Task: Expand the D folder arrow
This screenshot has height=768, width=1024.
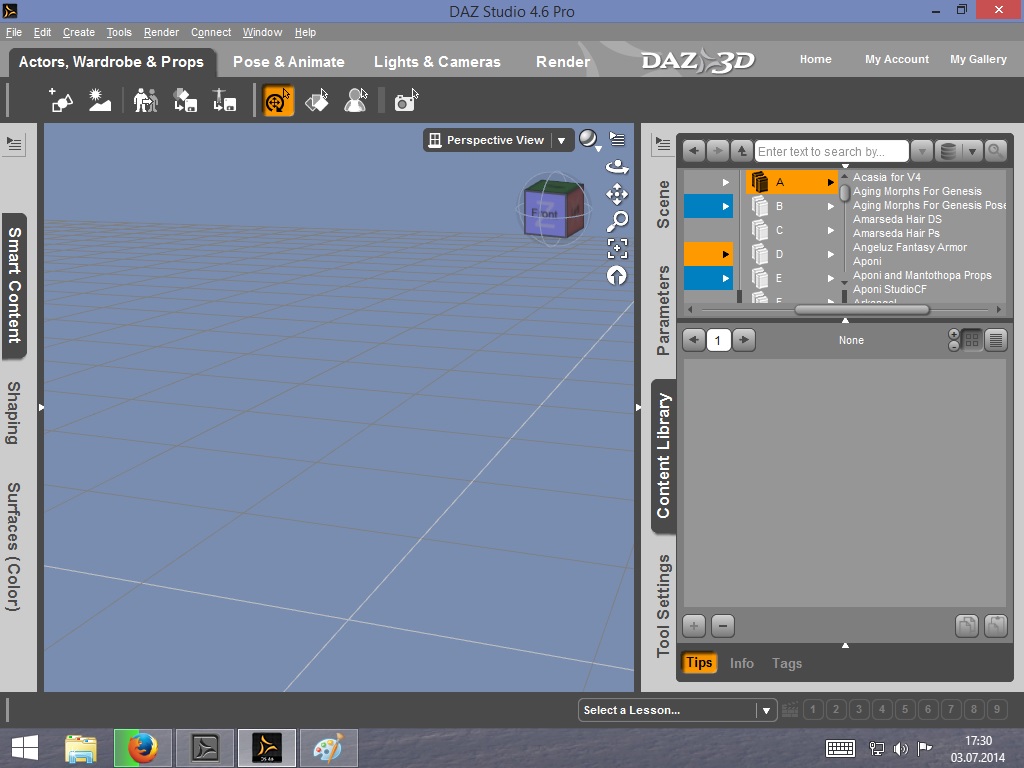Action: (x=831, y=254)
